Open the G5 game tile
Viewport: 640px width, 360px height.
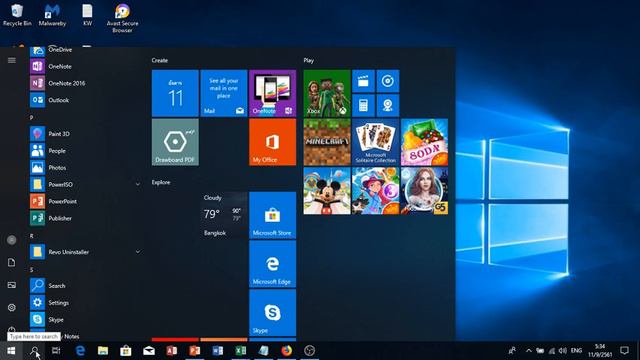(424, 191)
